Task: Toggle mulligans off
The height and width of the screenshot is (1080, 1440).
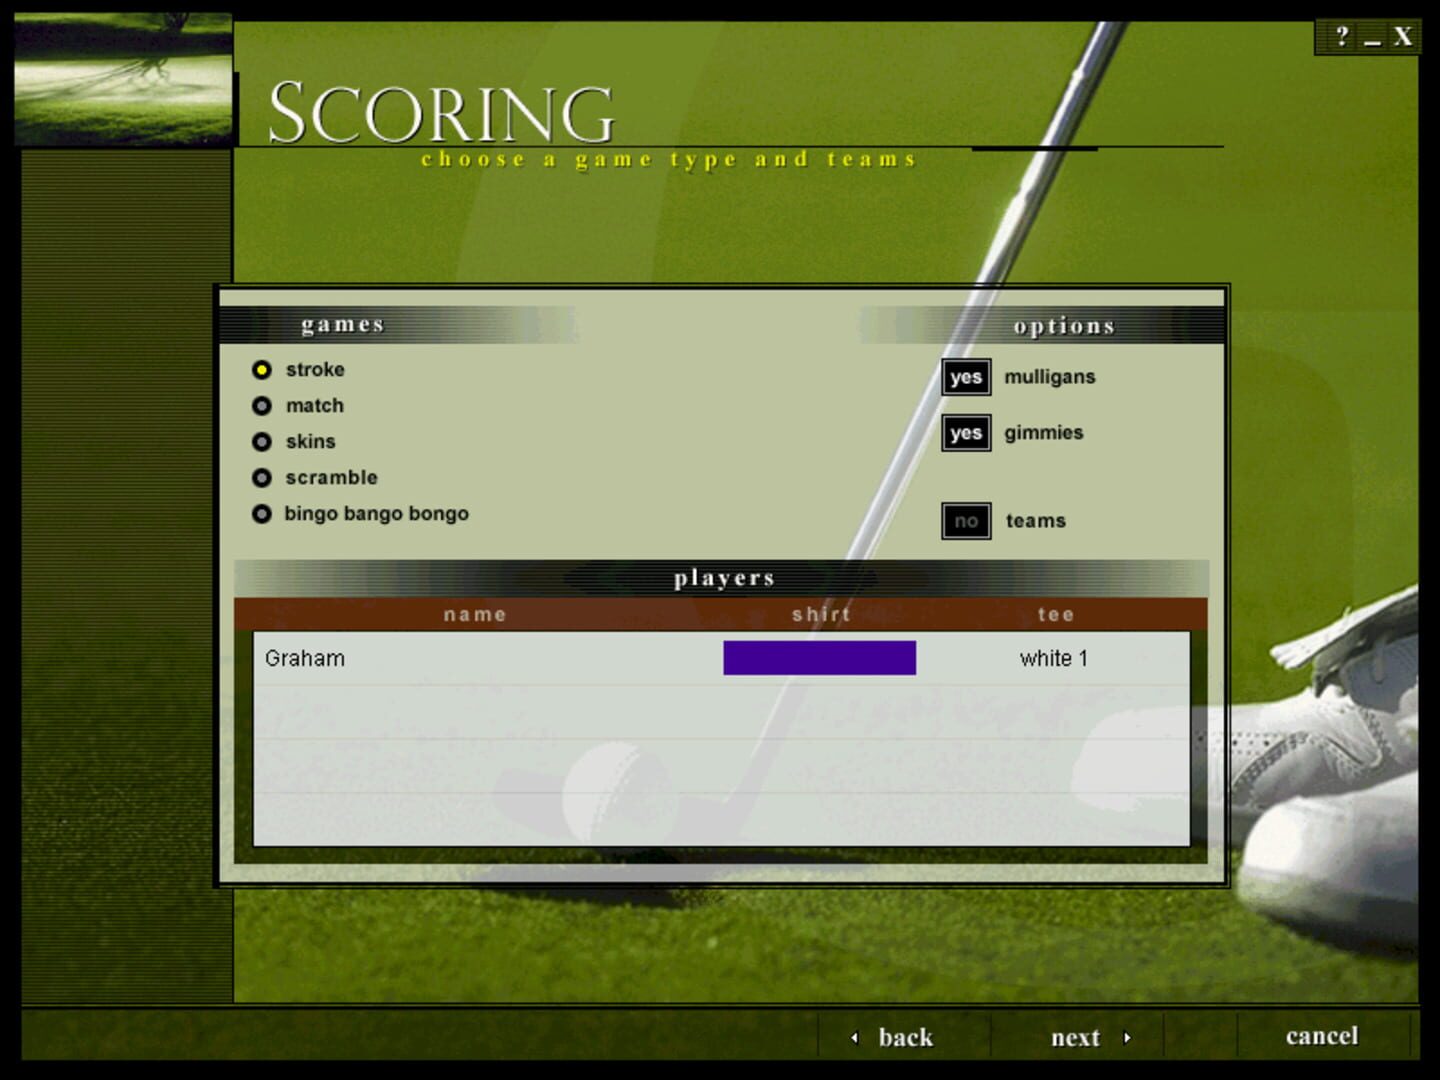Action: click(965, 377)
